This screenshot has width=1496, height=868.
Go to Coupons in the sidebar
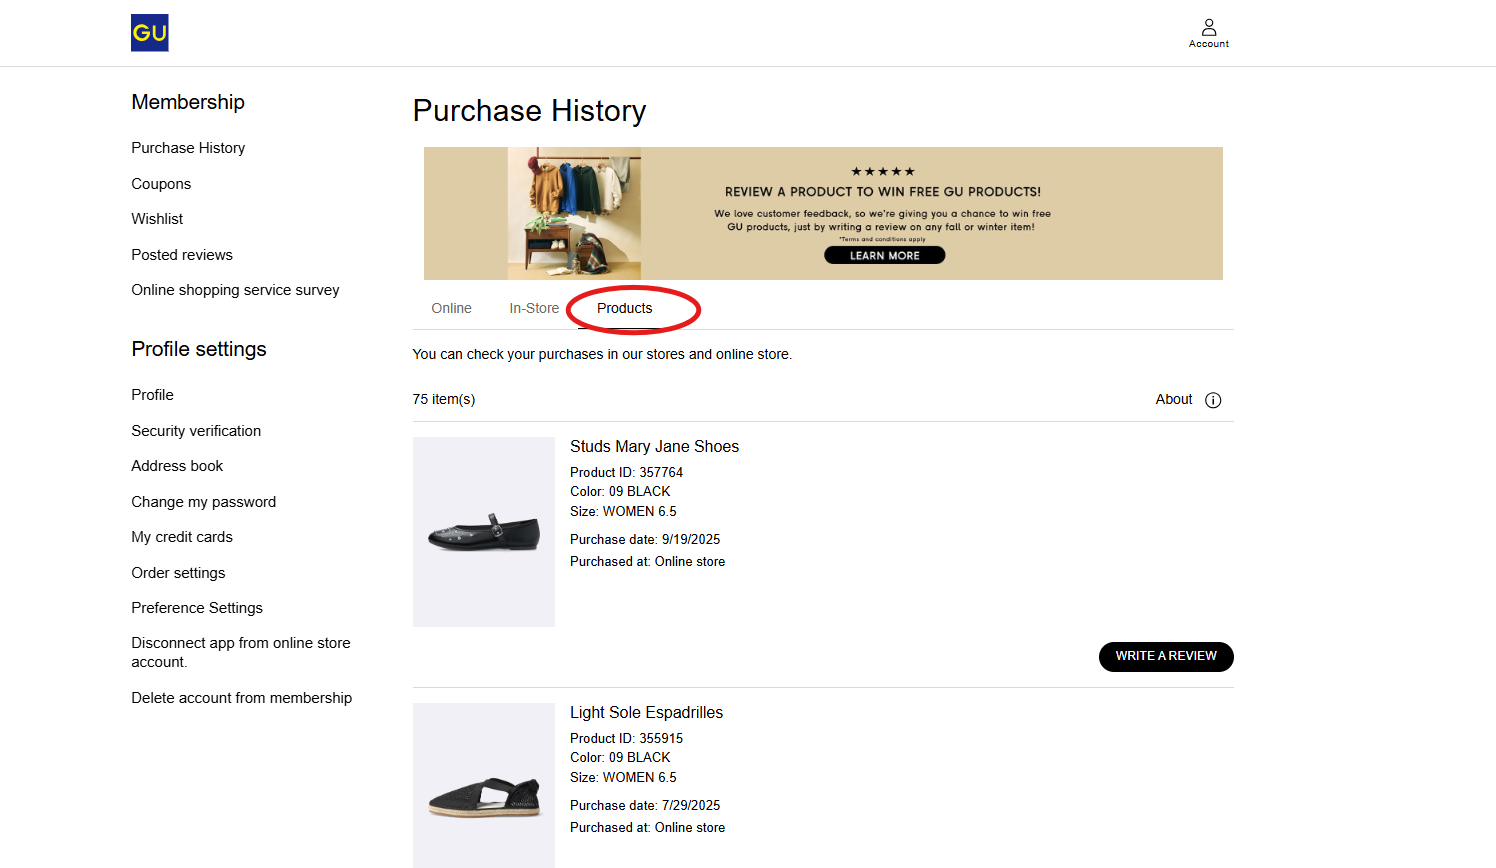tap(161, 184)
